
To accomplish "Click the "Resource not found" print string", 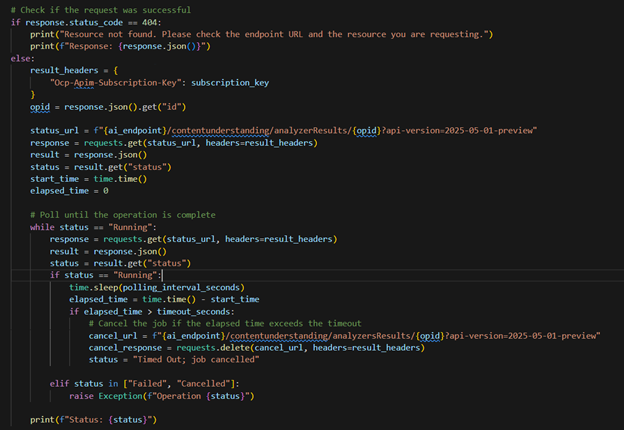I will click(270, 35).
